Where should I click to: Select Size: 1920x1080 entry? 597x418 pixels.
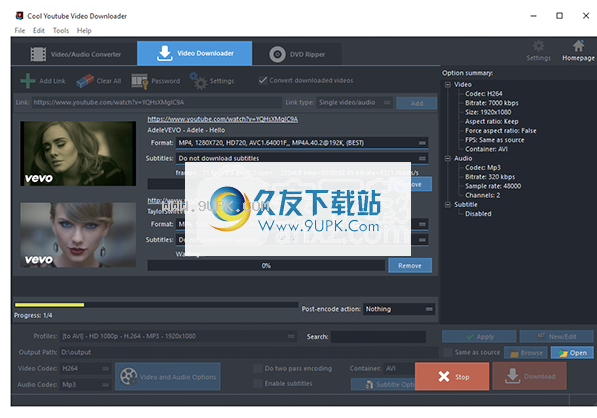click(488, 112)
